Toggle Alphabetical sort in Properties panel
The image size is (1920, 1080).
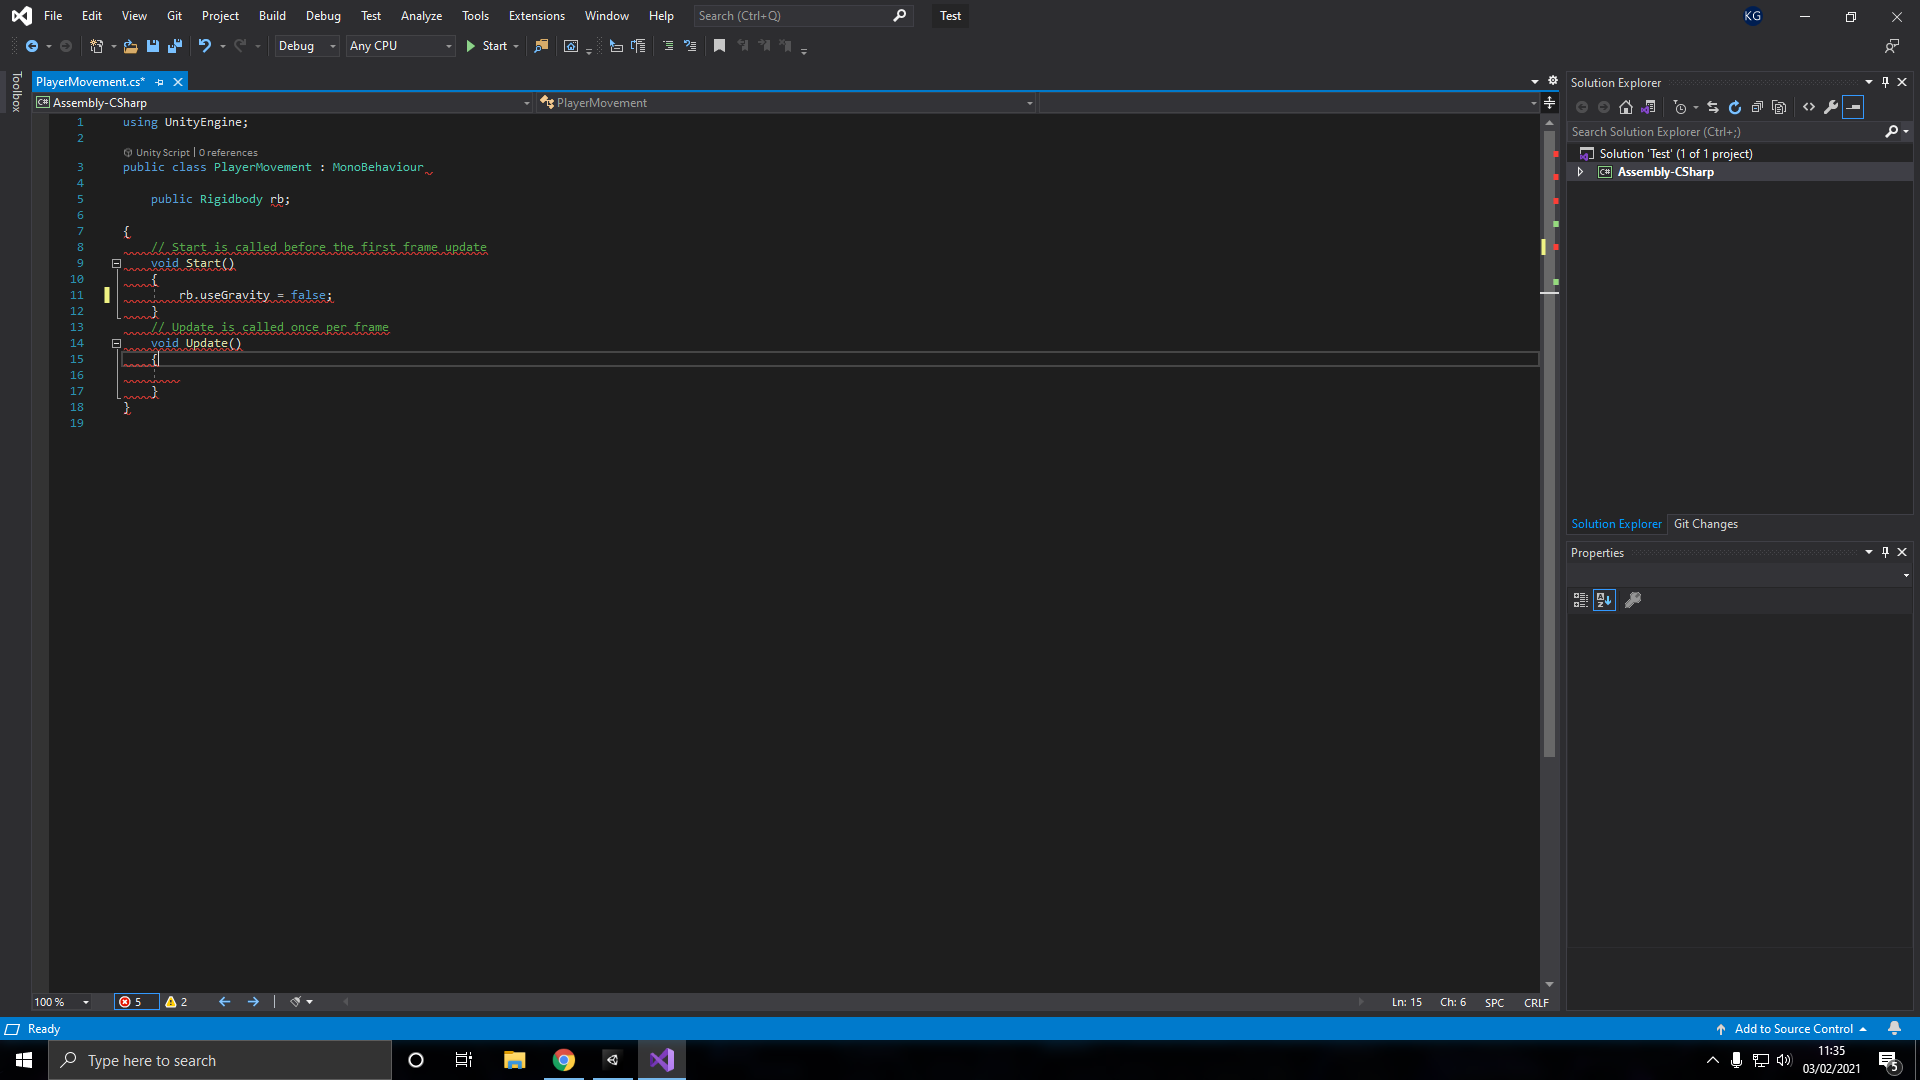[1604, 600]
